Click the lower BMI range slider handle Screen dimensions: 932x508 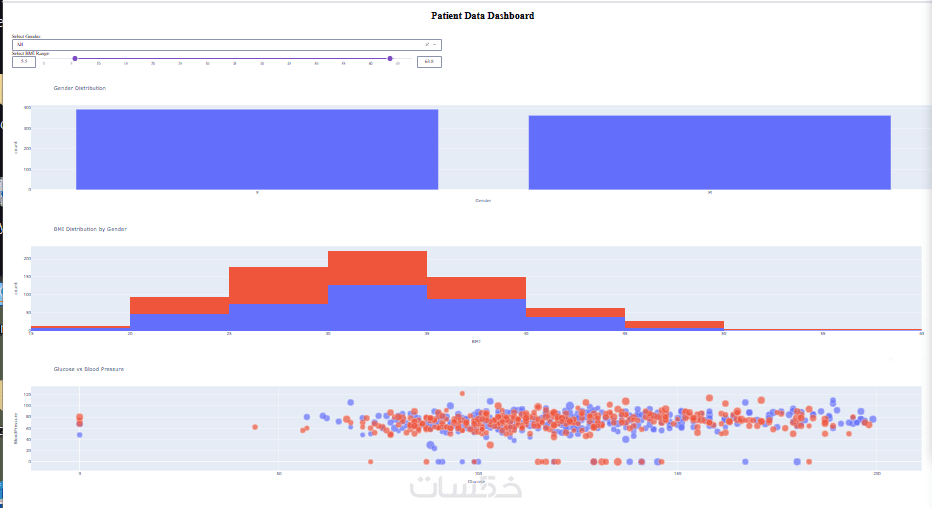click(75, 58)
